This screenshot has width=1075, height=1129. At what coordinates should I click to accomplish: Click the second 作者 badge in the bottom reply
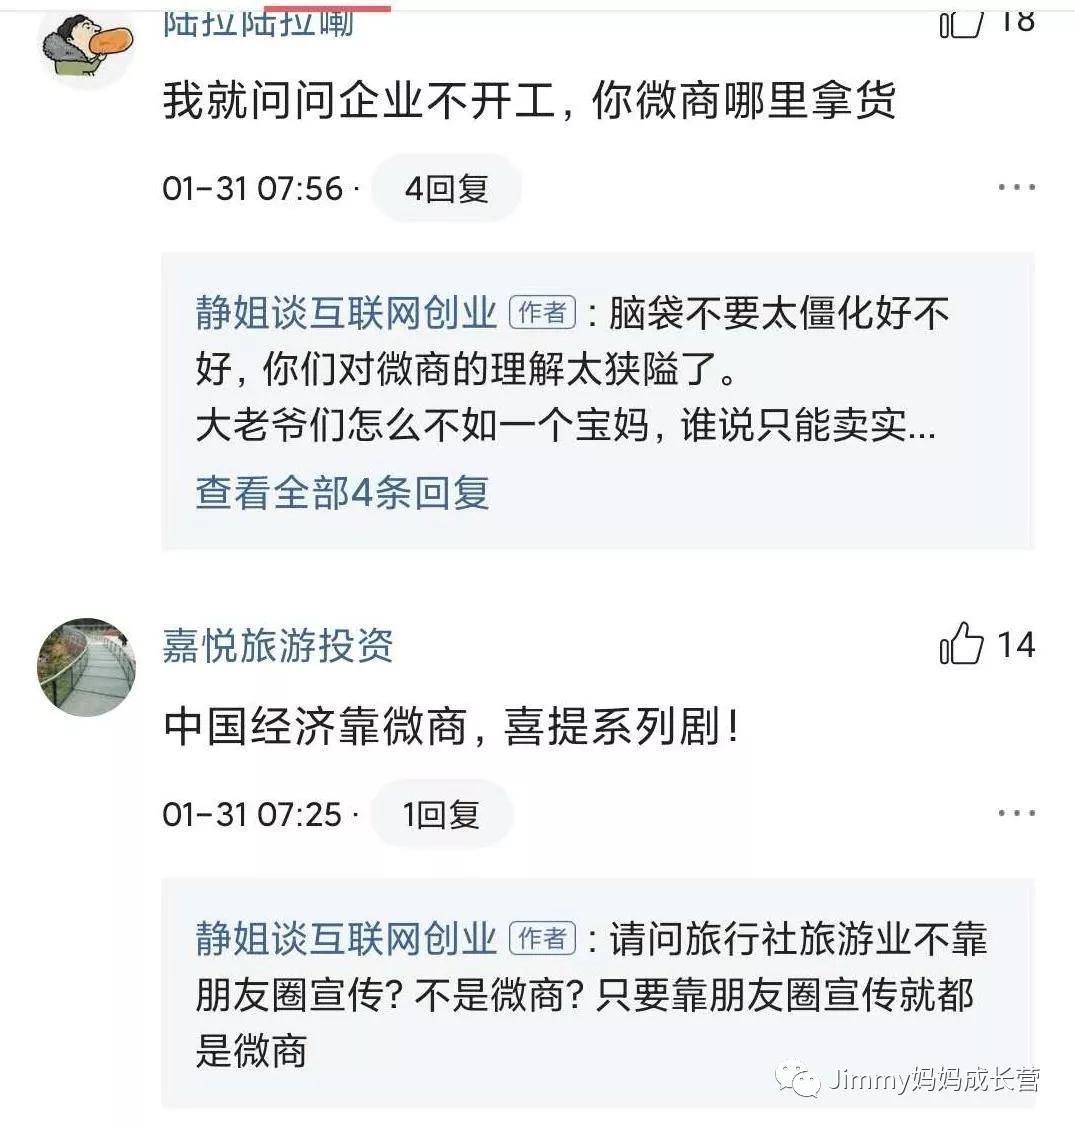[541, 938]
